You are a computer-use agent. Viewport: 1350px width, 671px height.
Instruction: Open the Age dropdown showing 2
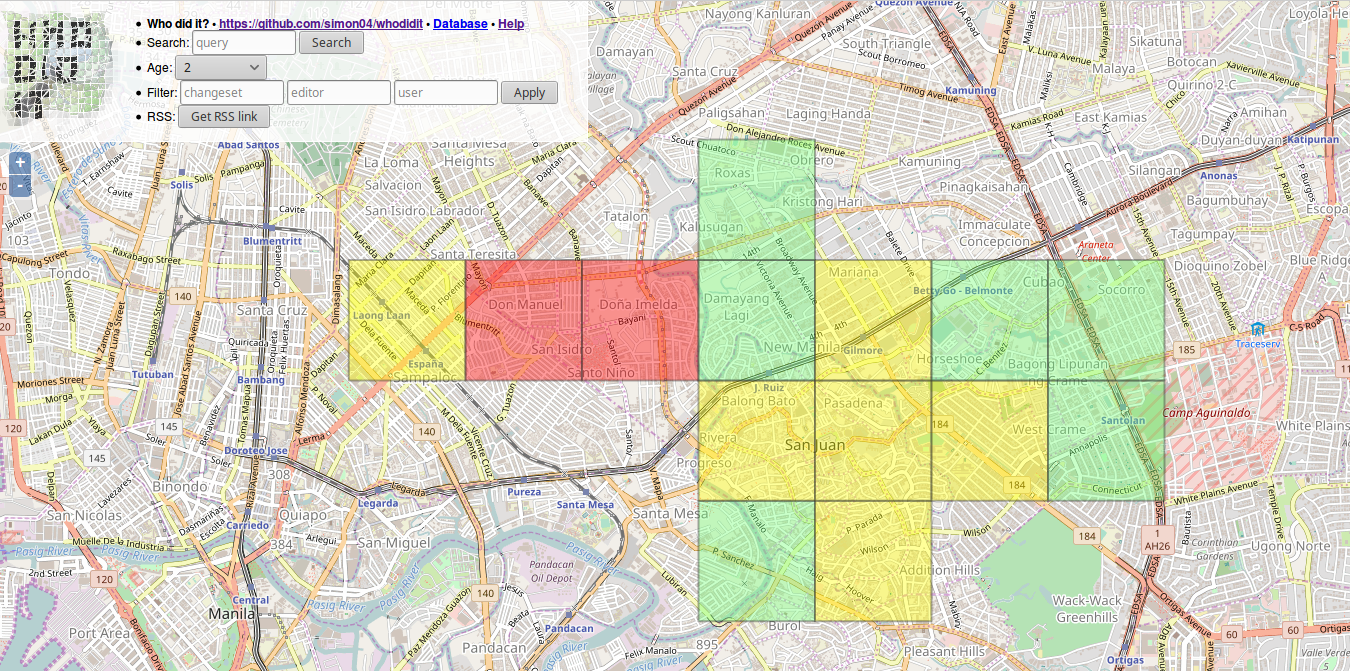click(x=220, y=68)
